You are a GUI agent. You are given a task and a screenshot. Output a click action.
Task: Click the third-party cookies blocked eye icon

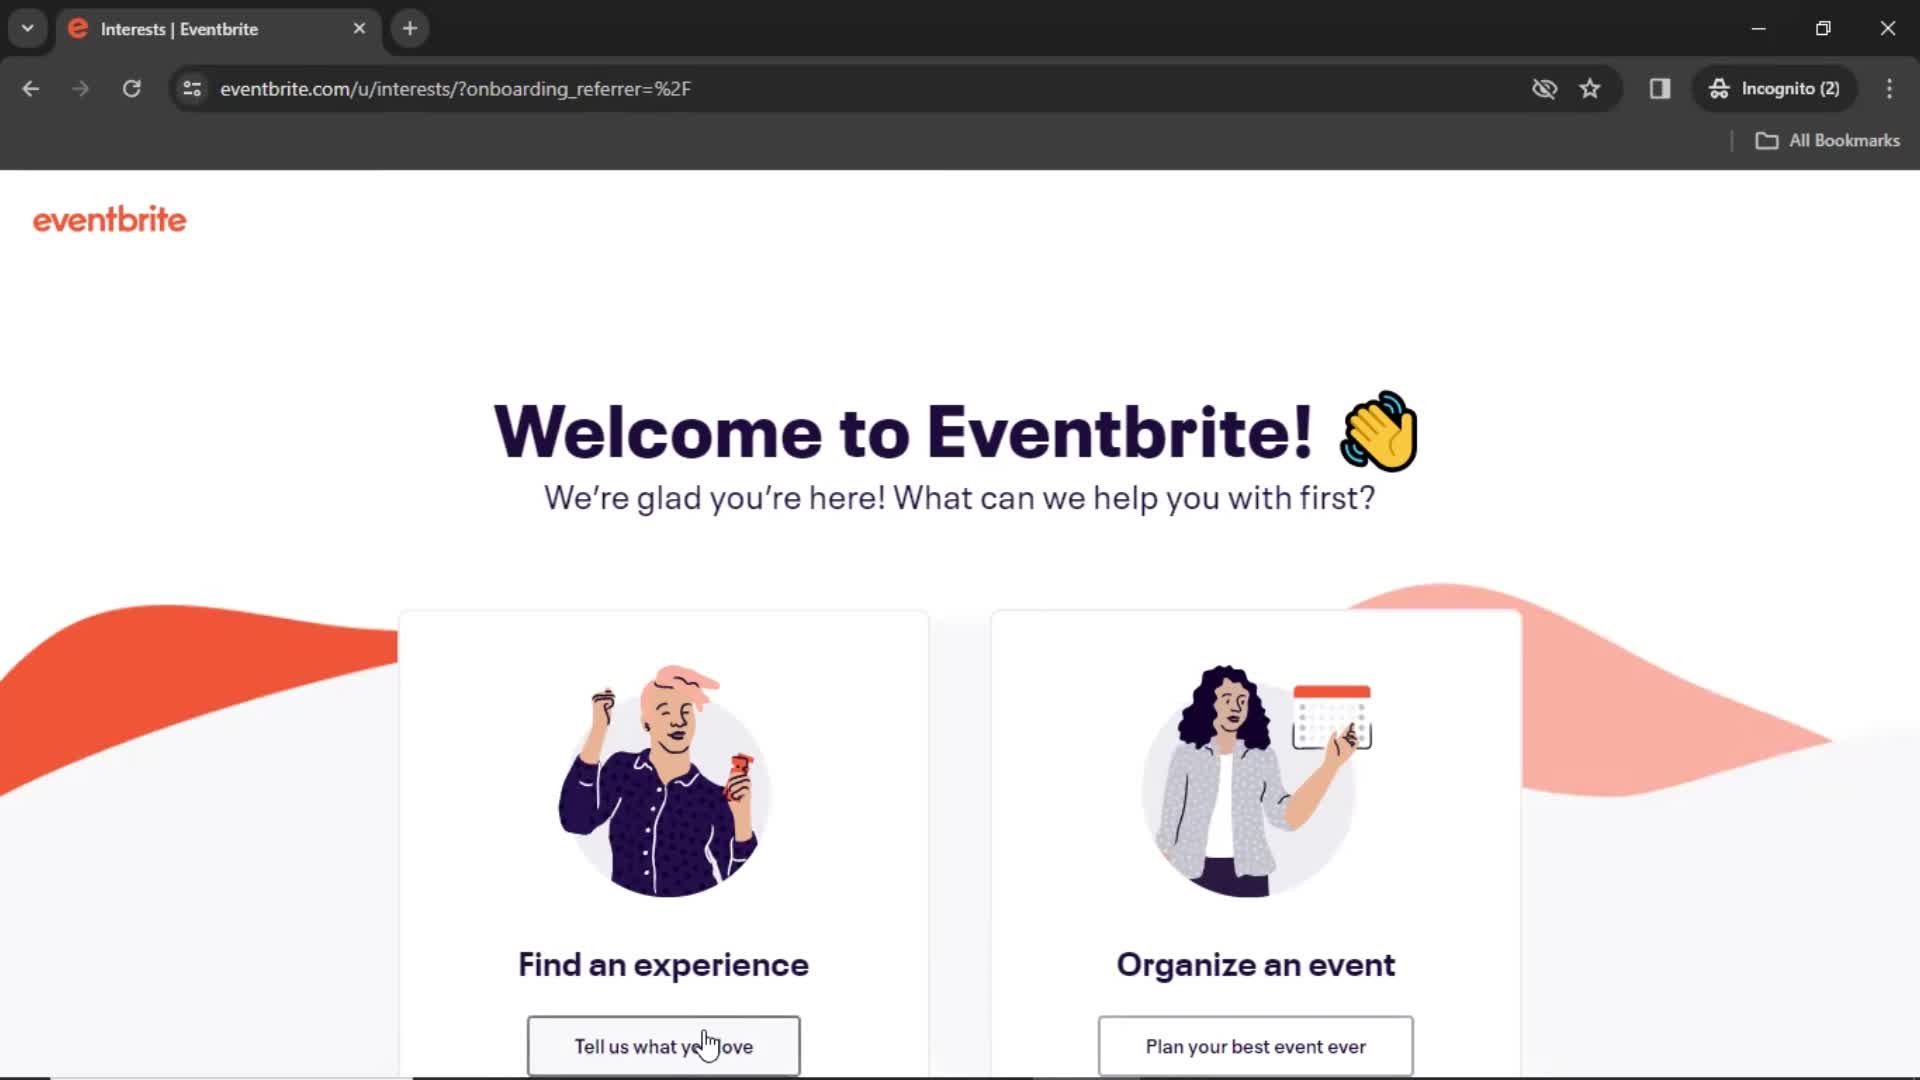[1544, 89]
